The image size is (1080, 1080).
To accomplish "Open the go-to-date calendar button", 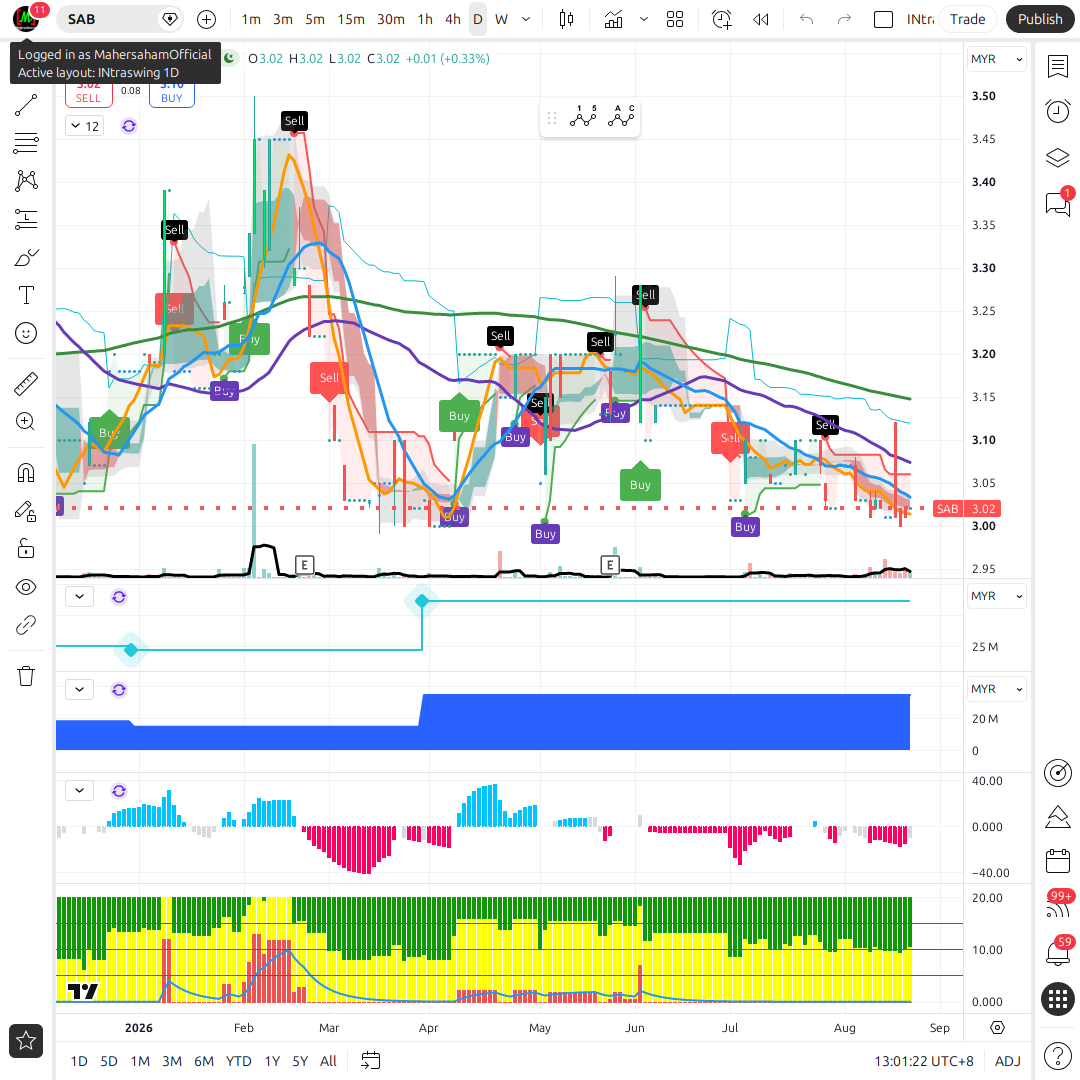I will (x=371, y=1061).
